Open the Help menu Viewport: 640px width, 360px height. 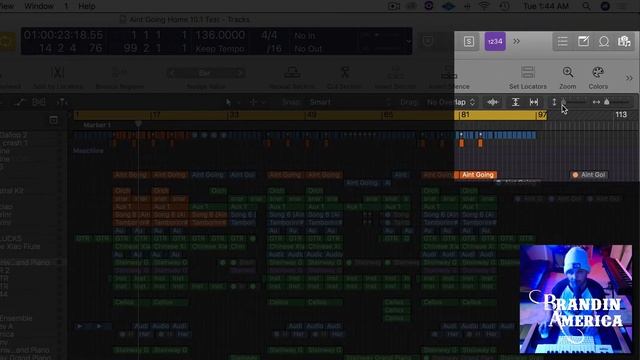click(x=87, y=6)
